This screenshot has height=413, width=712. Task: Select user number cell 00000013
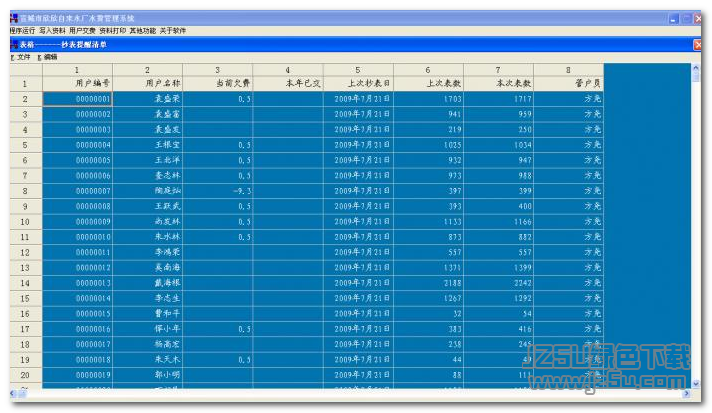(78, 283)
